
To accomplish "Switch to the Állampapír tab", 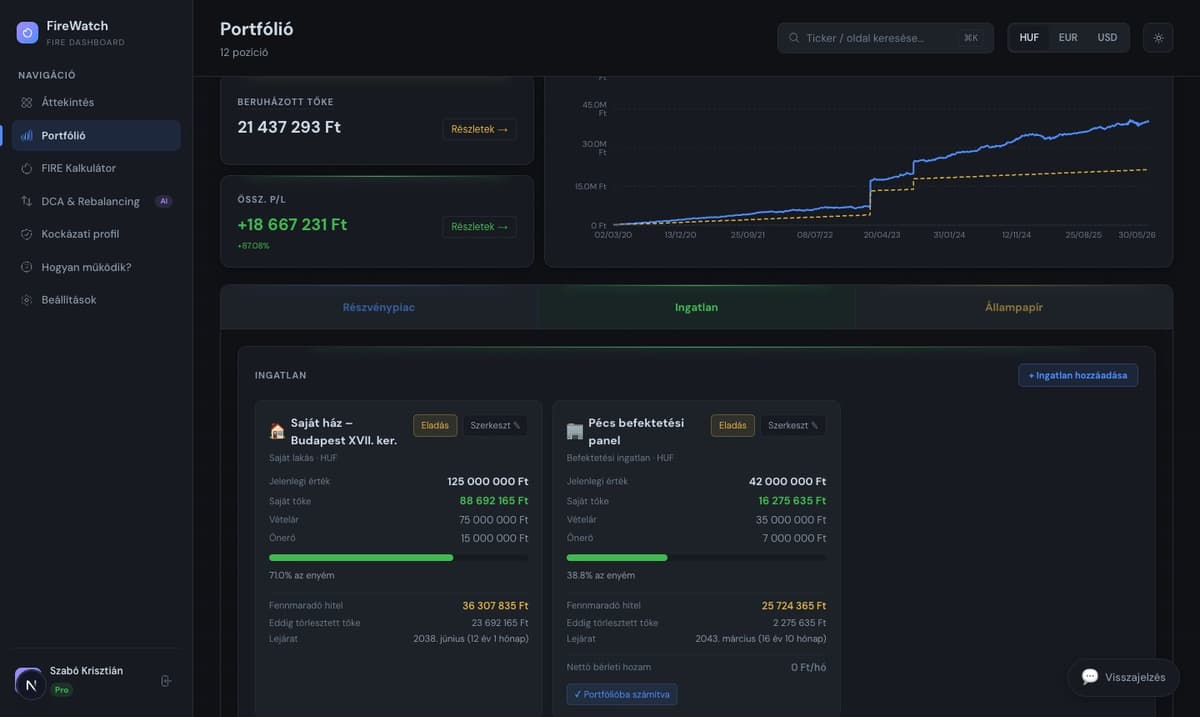I will tap(1014, 307).
